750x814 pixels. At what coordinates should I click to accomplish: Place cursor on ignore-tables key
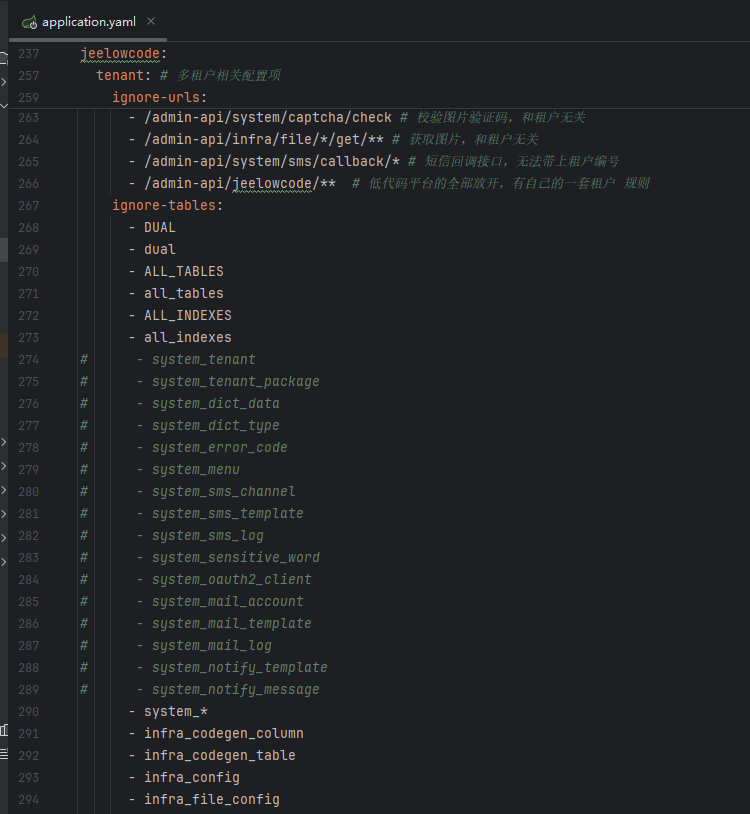(166, 205)
